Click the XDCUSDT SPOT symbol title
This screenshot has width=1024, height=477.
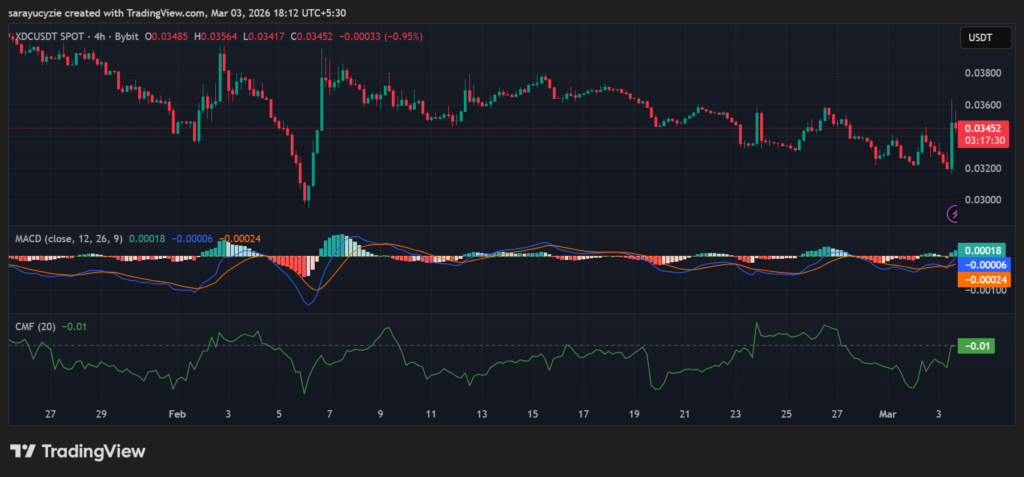pyautogui.click(x=46, y=36)
